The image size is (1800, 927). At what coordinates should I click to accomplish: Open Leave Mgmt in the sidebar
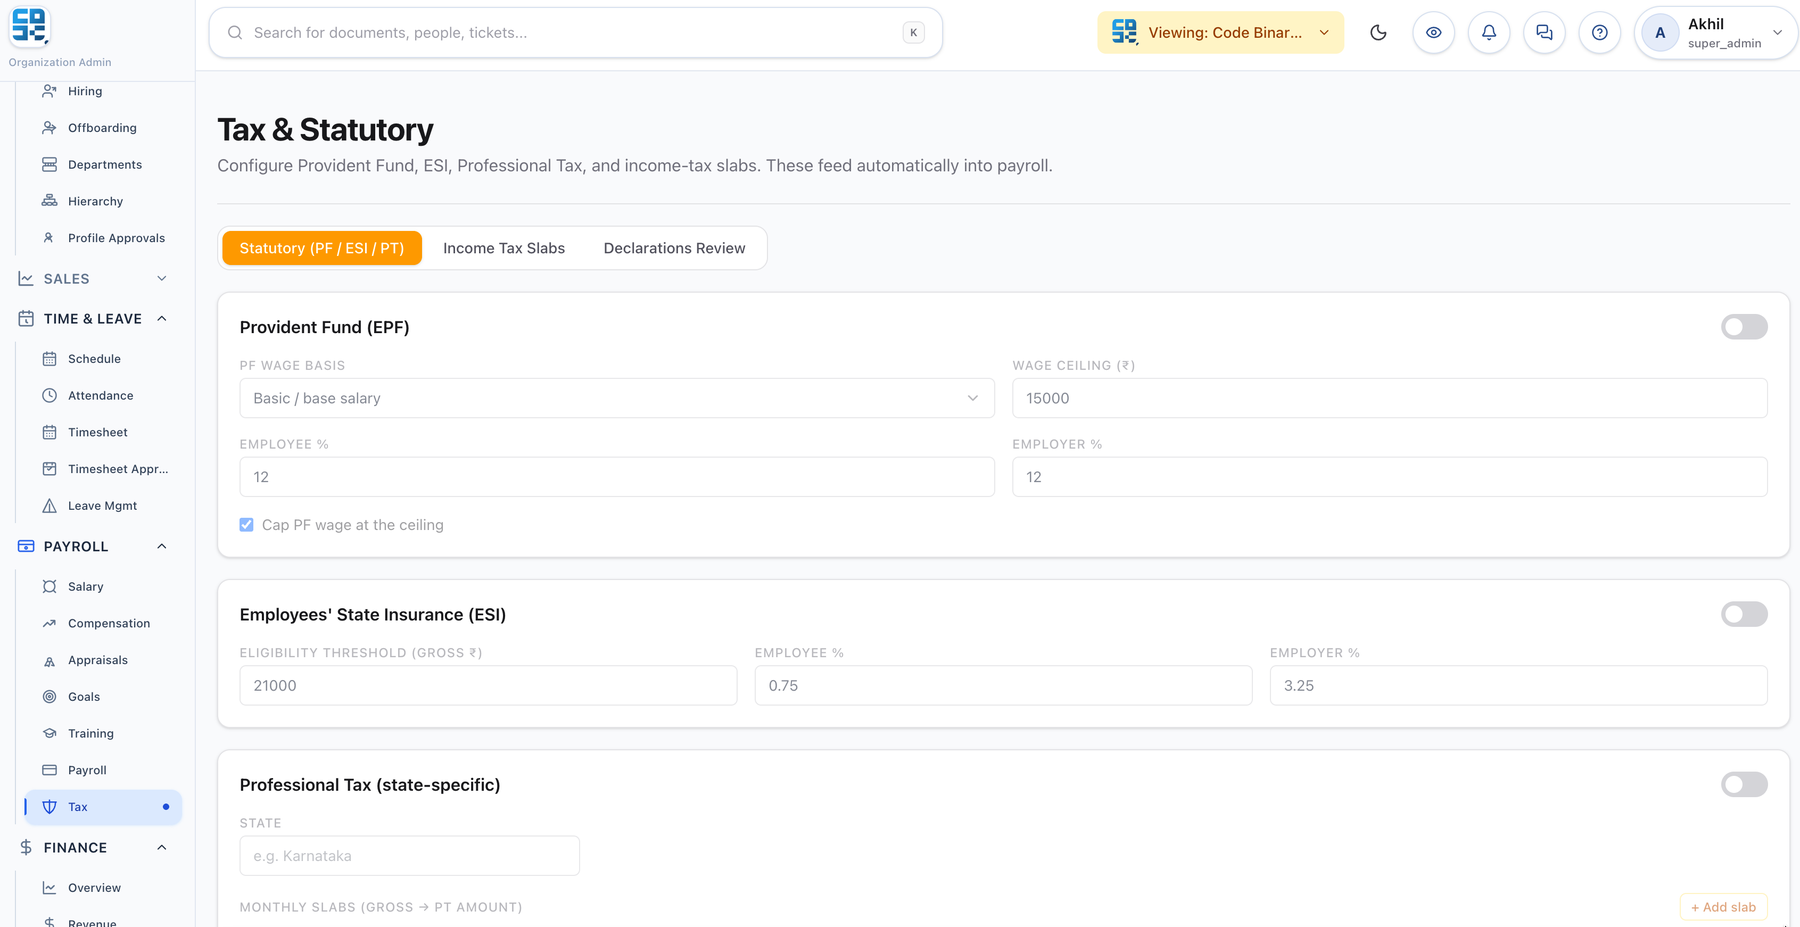[x=102, y=506]
